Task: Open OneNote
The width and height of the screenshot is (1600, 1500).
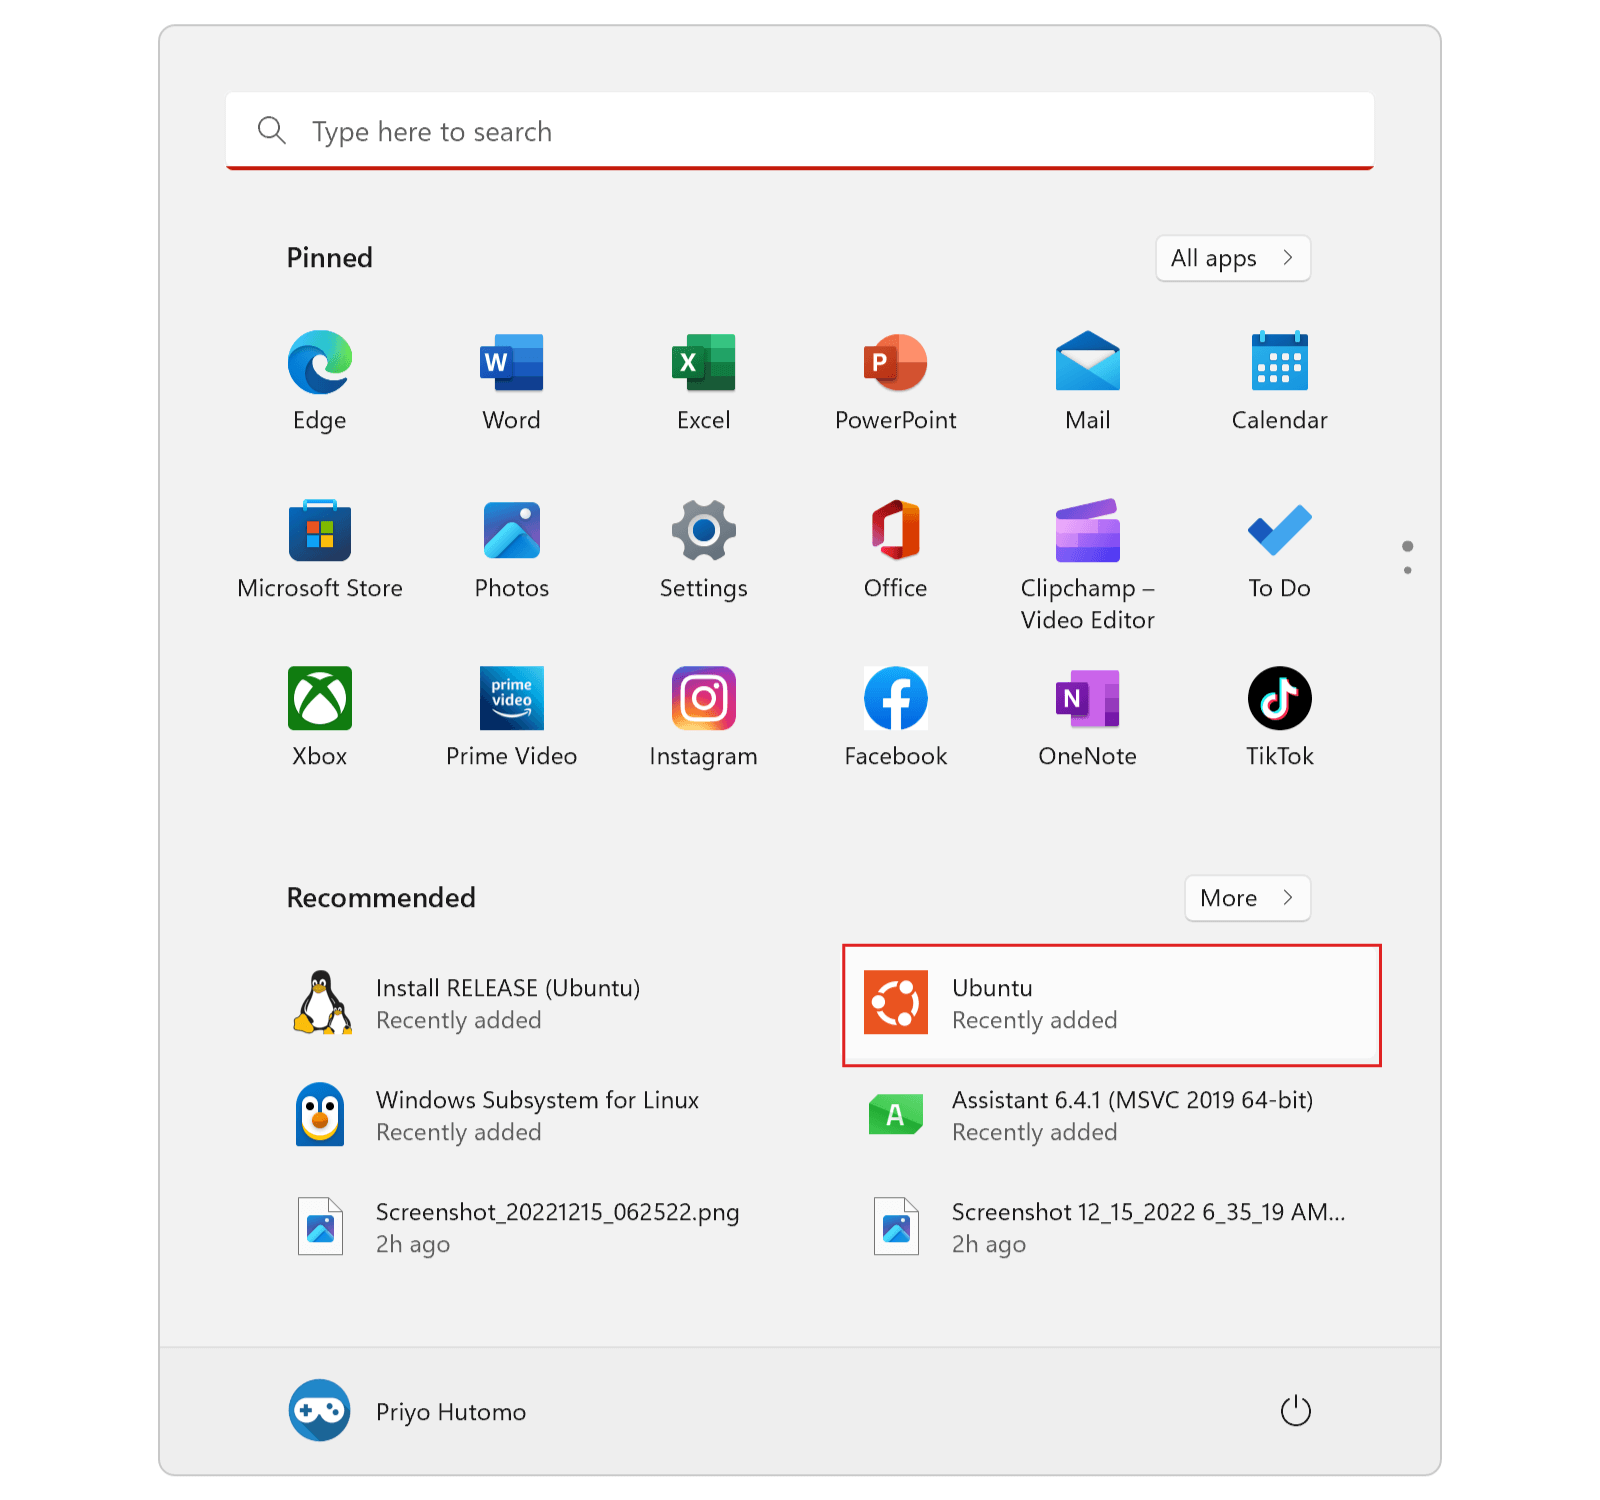Action: tap(1088, 717)
